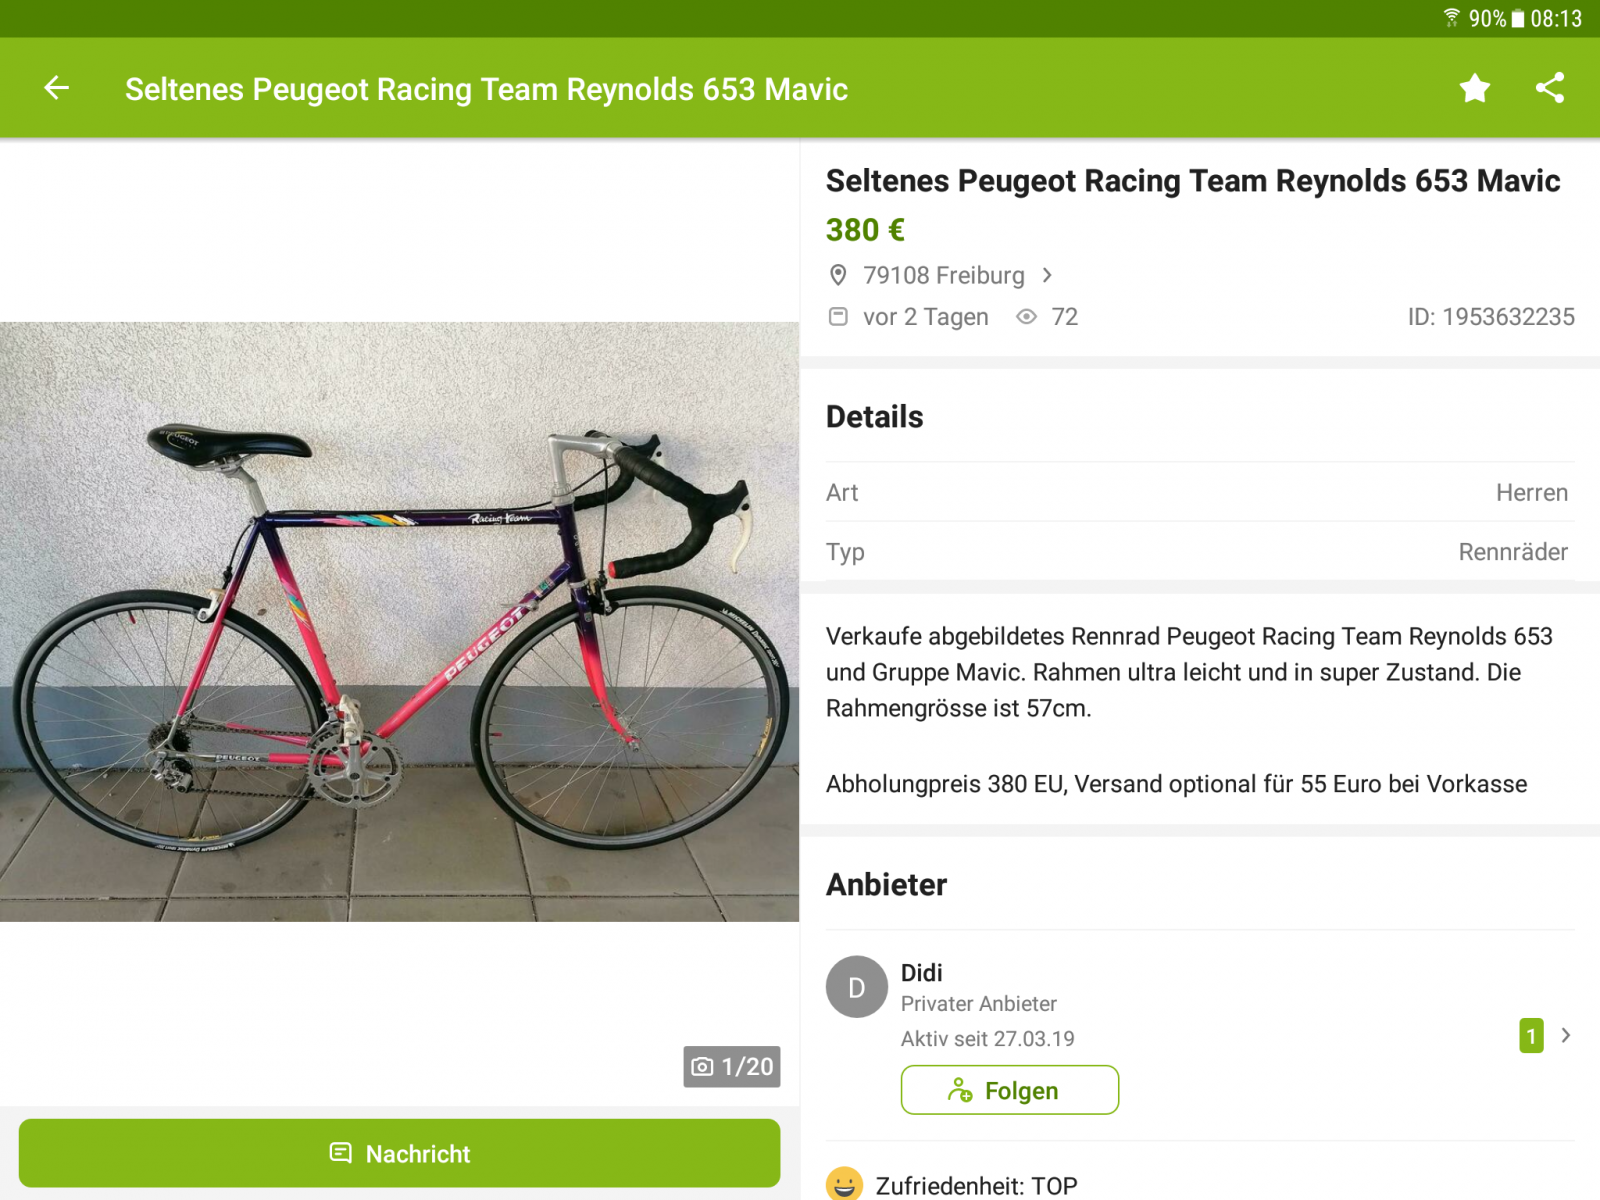Send a Nachricht to the seller

tap(399, 1153)
